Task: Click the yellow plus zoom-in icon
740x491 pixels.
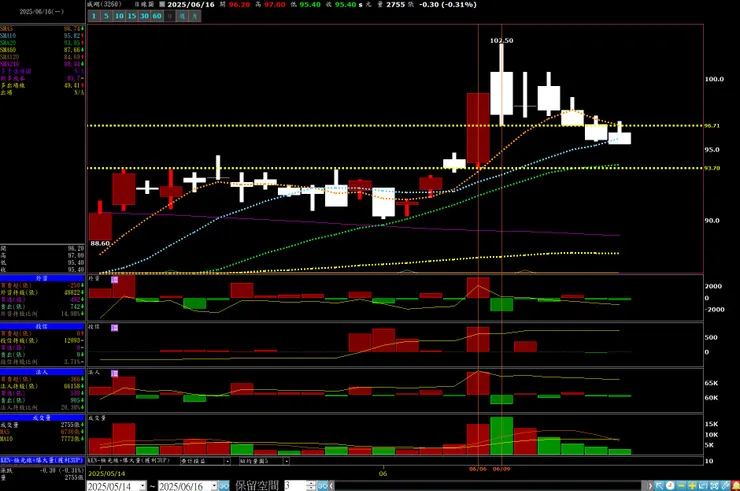Action: click(x=692, y=485)
